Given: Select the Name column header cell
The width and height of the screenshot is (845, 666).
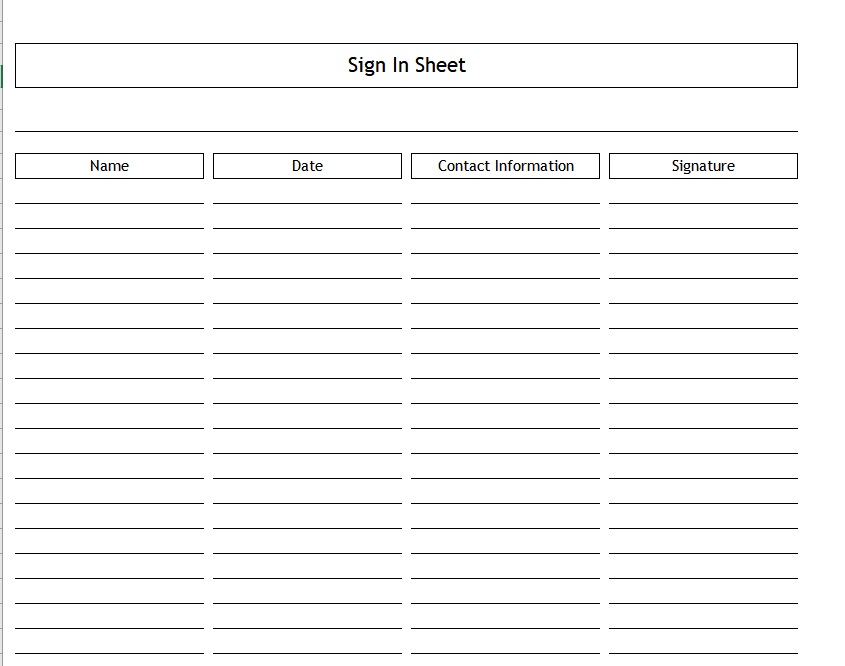Looking at the screenshot, I should coord(109,166).
